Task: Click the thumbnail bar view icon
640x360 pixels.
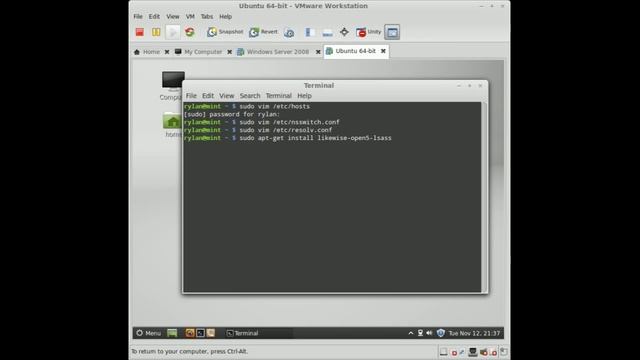Action: click(x=327, y=32)
